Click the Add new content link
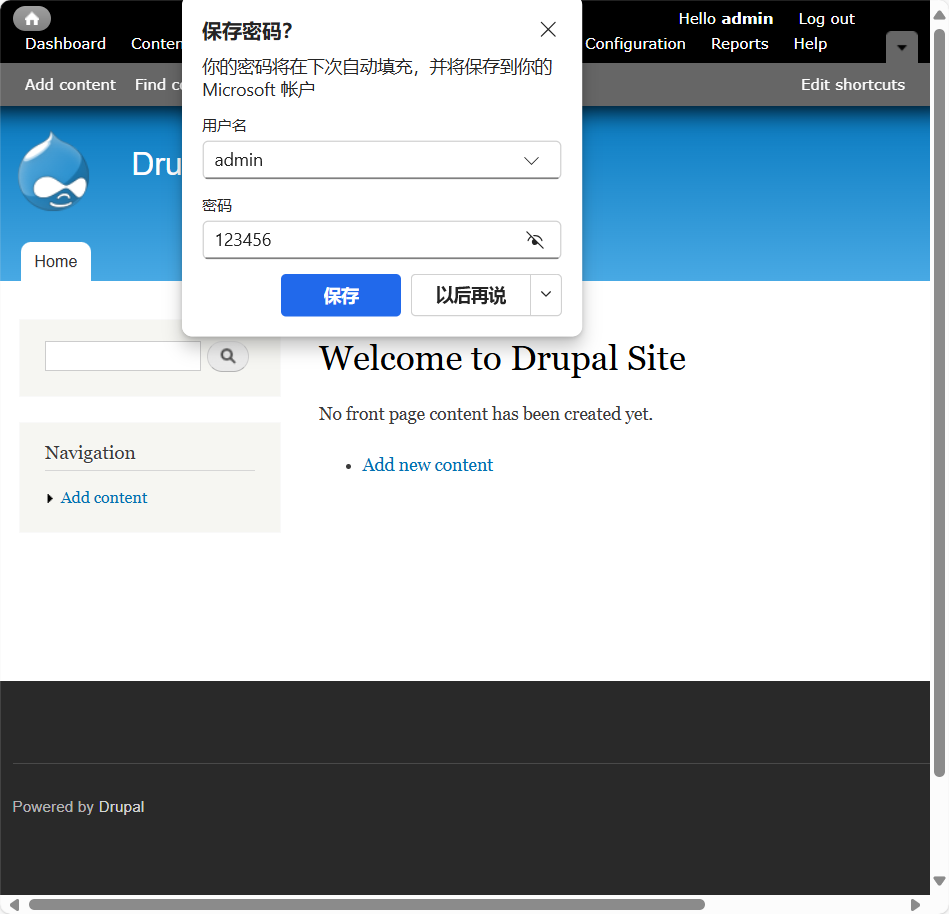Screen dimensions: 949x914 427,465
